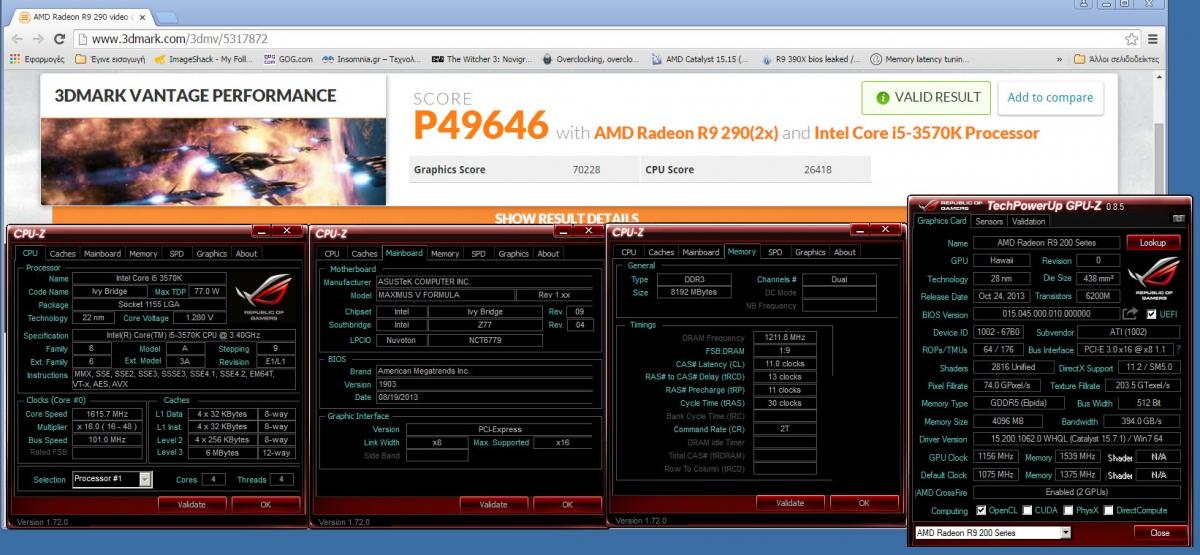Click the GPU-Z Lookup button

tap(1153, 243)
